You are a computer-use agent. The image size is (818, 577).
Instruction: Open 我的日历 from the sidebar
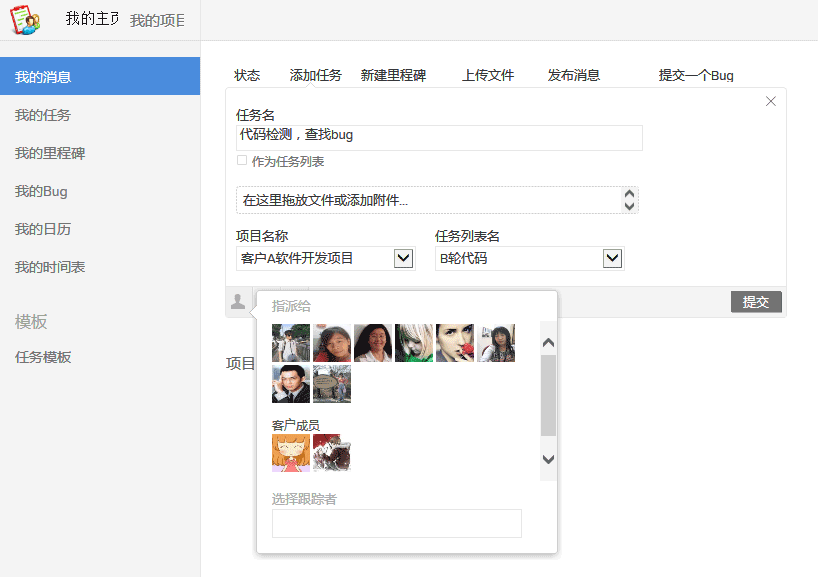click(x=43, y=229)
